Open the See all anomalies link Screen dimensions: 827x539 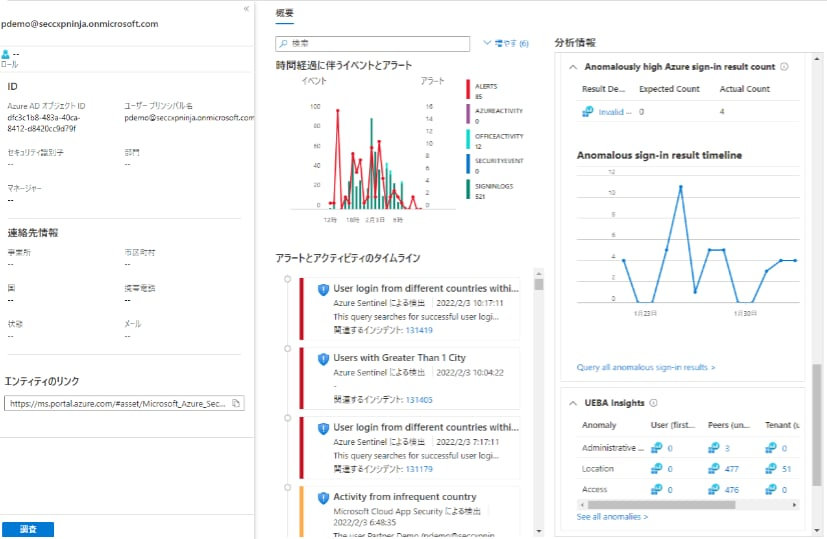point(612,517)
